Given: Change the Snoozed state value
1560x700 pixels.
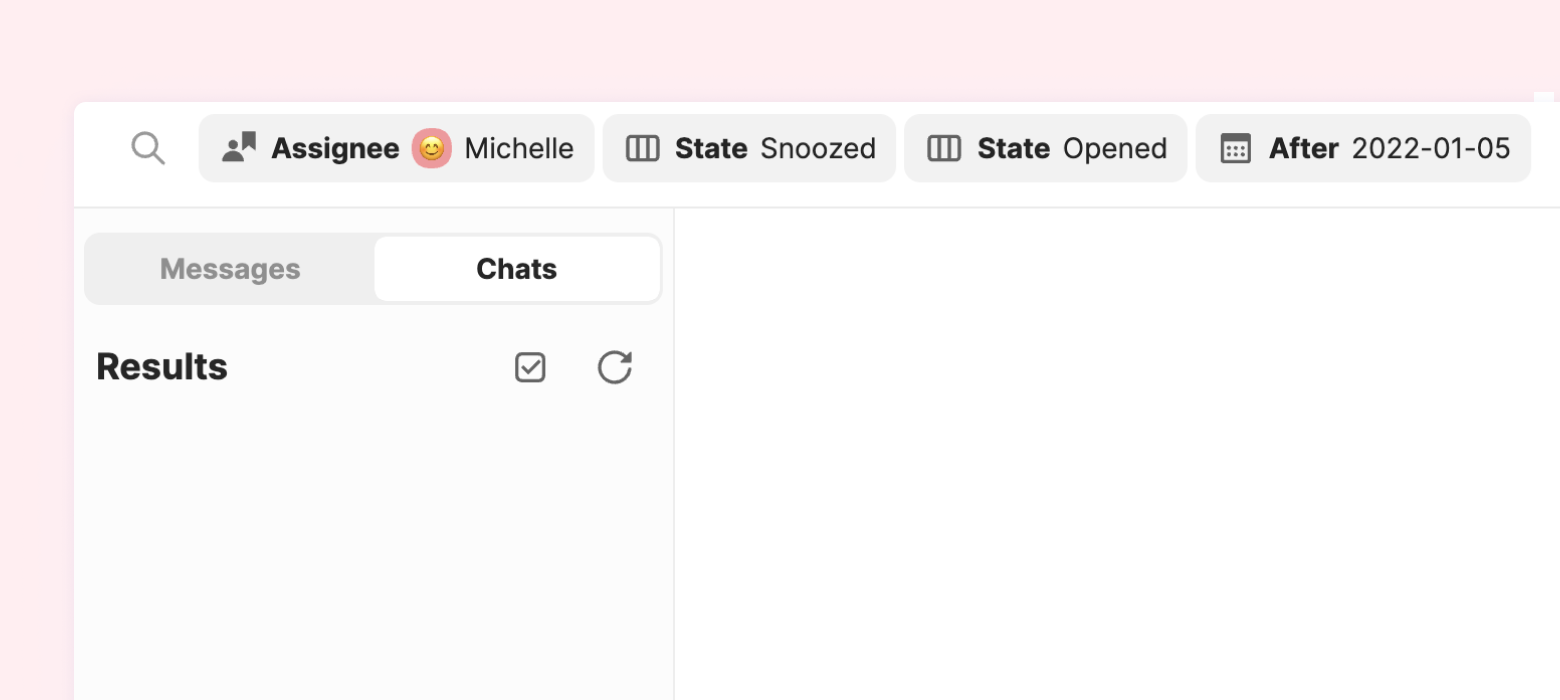Looking at the screenshot, I should [x=818, y=148].
